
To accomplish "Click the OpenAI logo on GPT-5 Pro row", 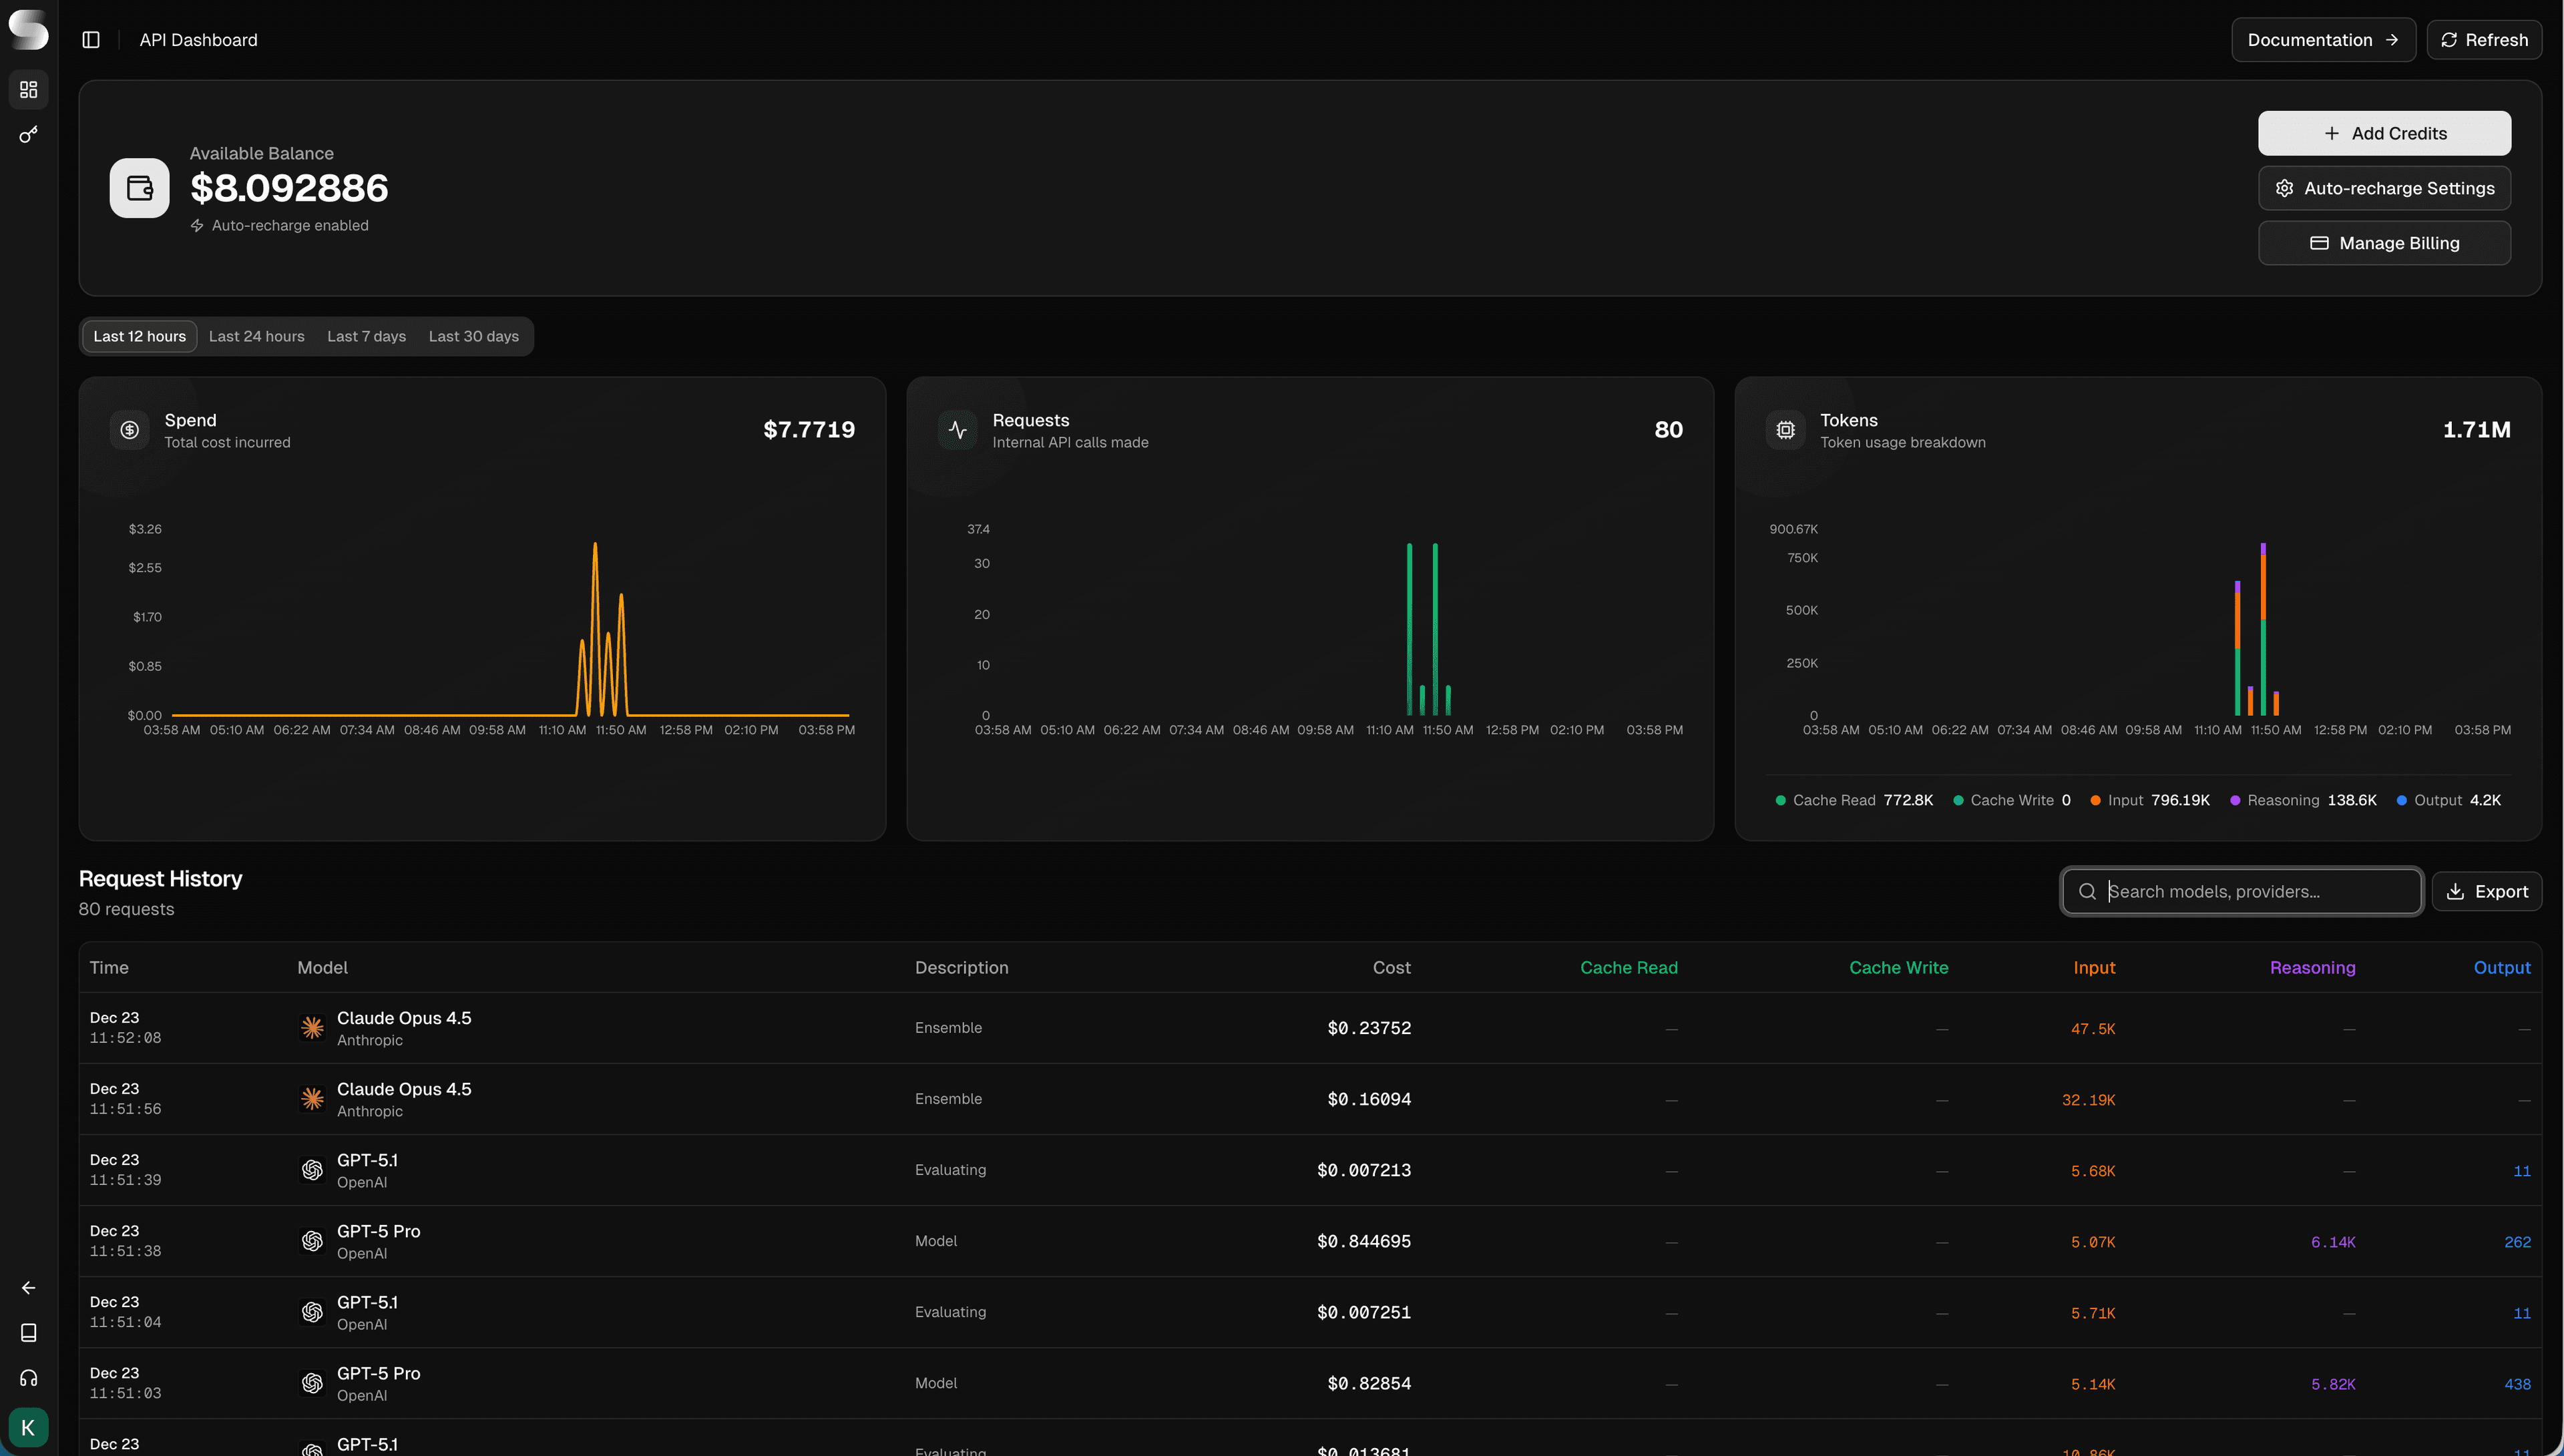I will coord(312,1240).
